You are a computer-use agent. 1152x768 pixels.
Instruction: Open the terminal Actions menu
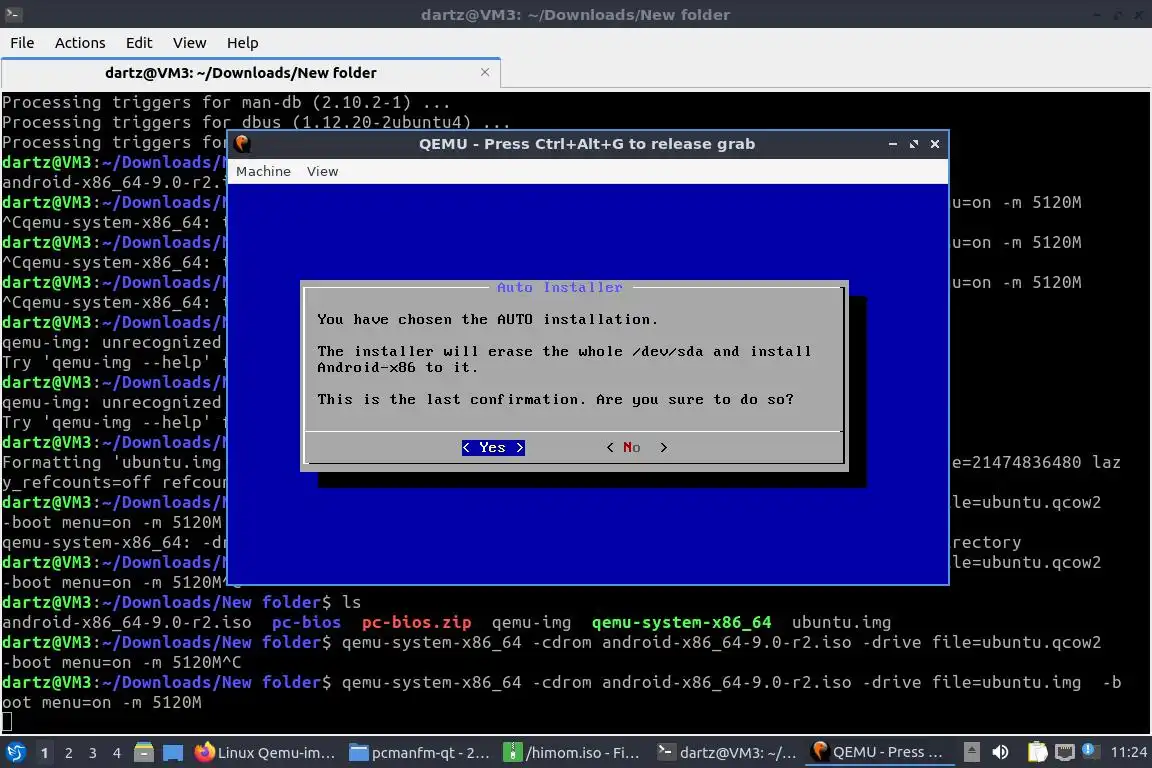[80, 43]
